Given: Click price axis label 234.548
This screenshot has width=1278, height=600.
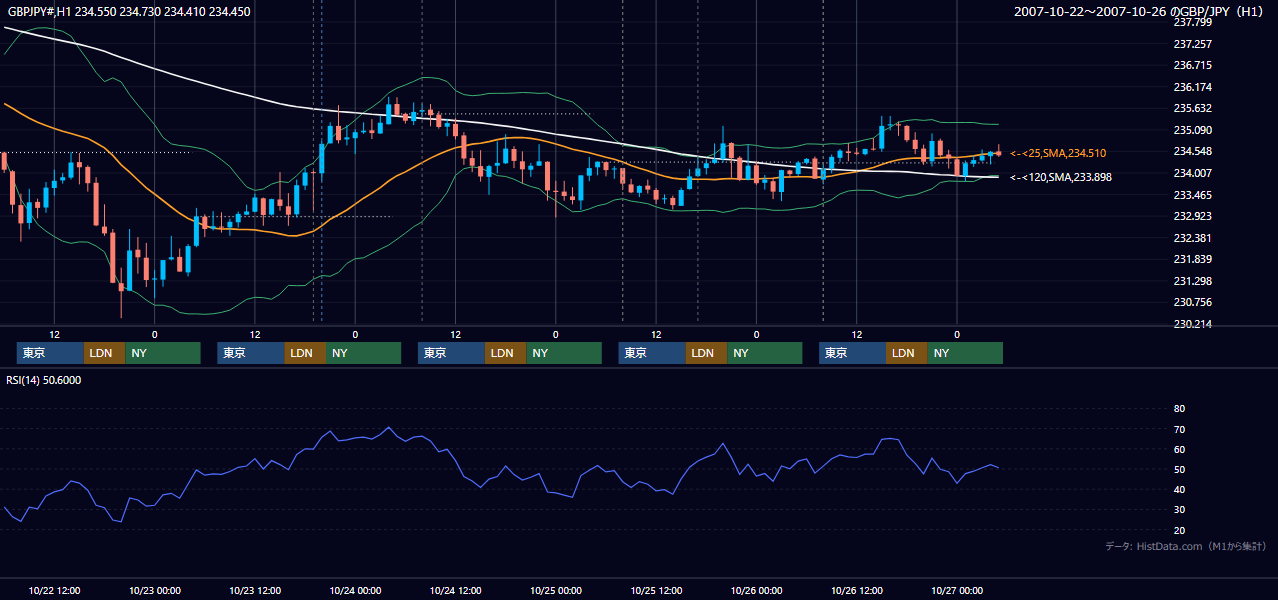Looking at the screenshot, I should point(1192,152).
